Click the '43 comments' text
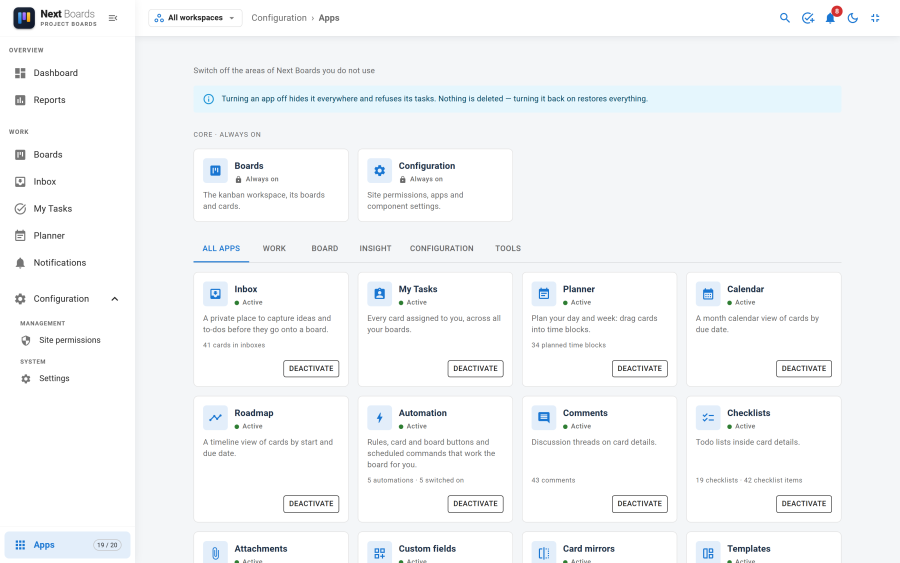This screenshot has height=563, width=900. point(553,480)
